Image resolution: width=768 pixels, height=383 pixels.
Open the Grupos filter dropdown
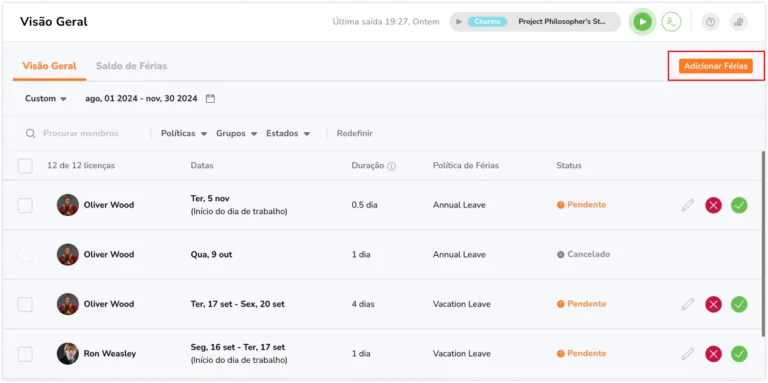click(237, 133)
